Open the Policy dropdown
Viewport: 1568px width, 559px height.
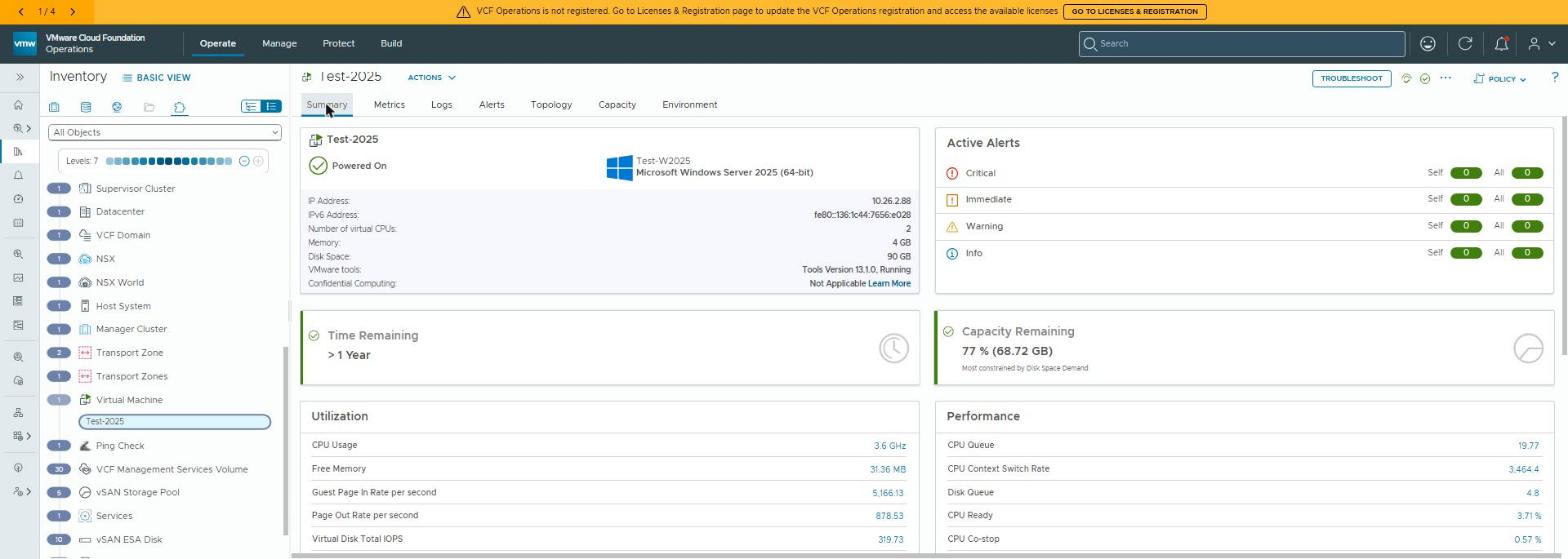(x=1500, y=79)
